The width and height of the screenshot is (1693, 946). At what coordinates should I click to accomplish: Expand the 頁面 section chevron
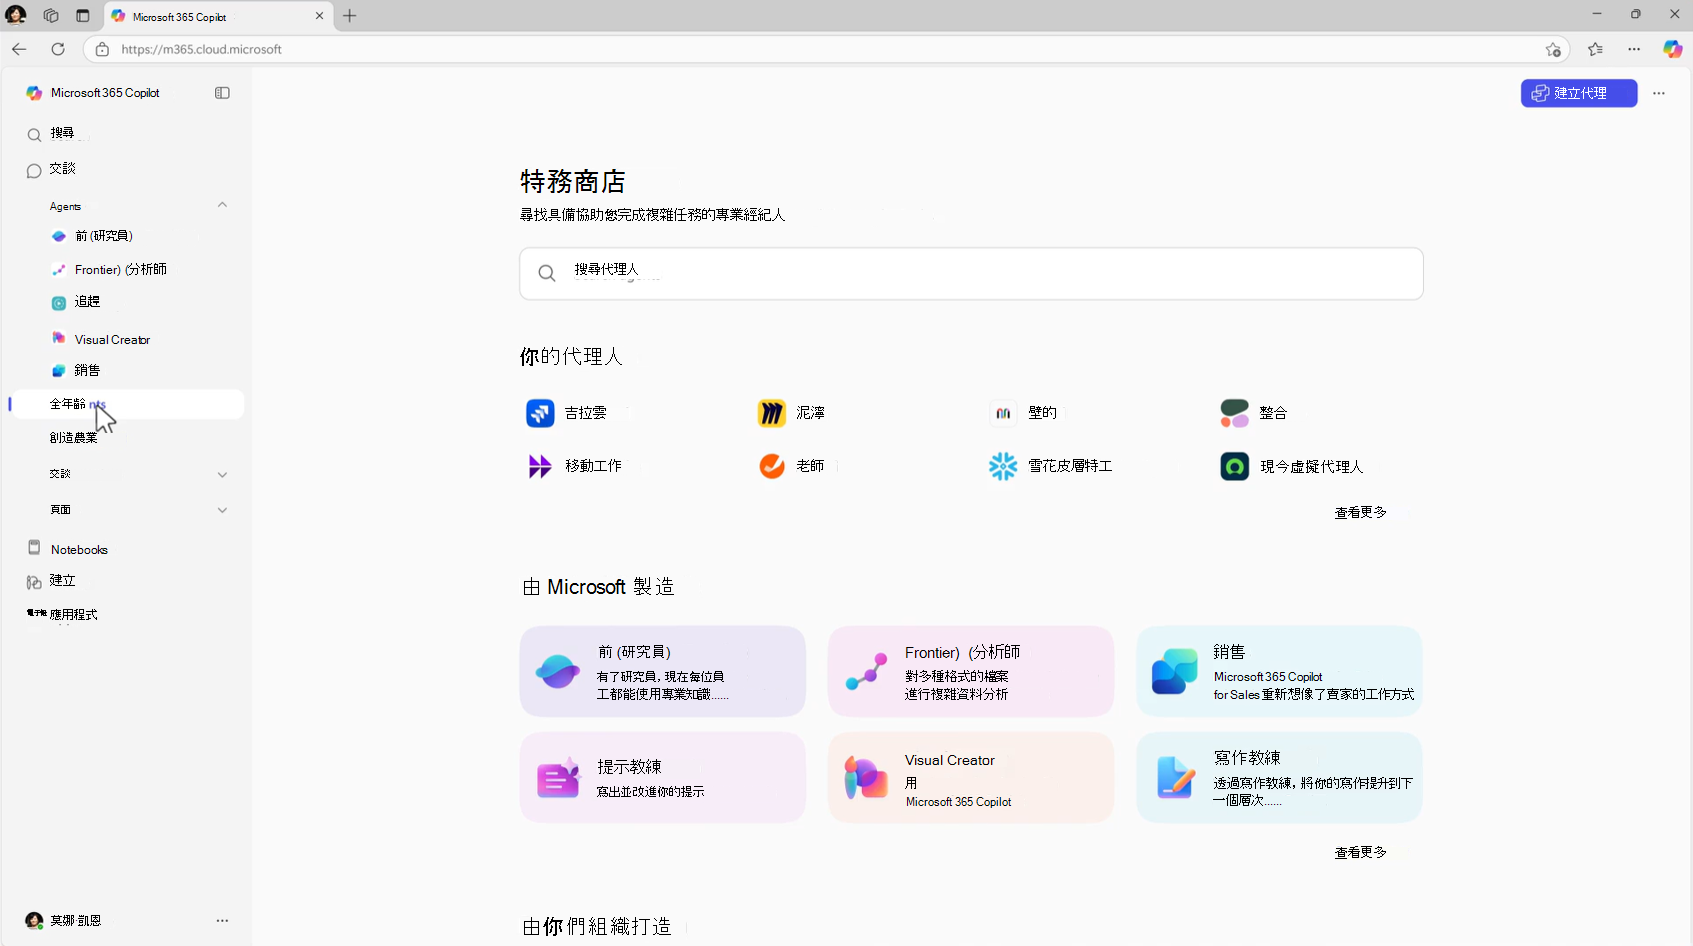pos(222,510)
